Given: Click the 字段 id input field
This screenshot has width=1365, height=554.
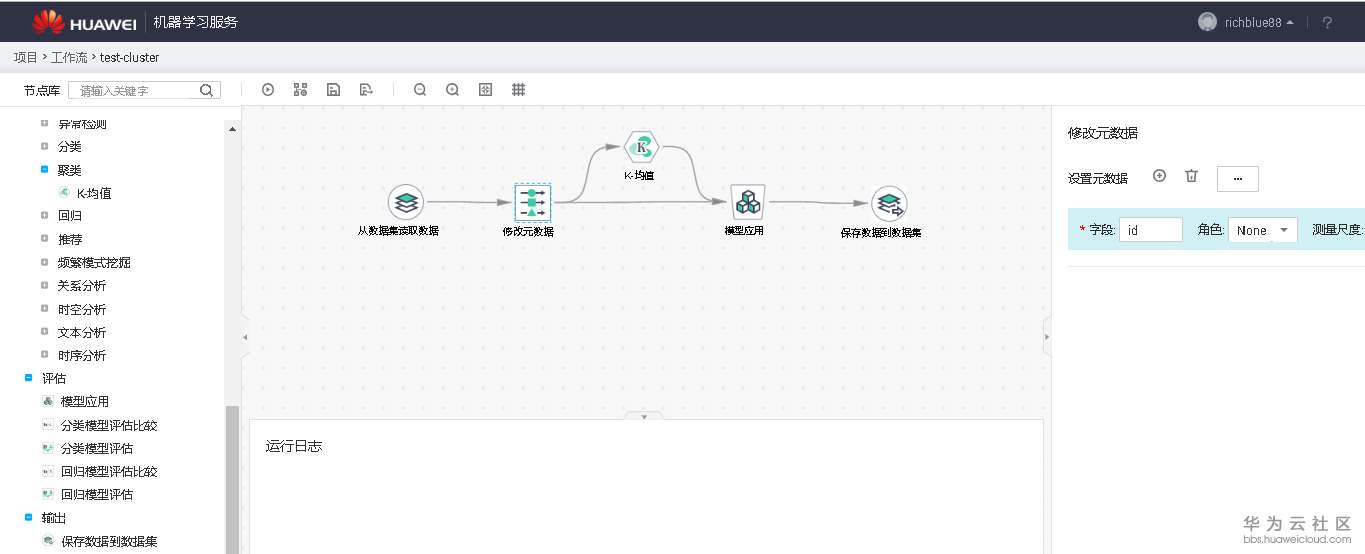Looking at the screenshot, I should click(1151, 230).
